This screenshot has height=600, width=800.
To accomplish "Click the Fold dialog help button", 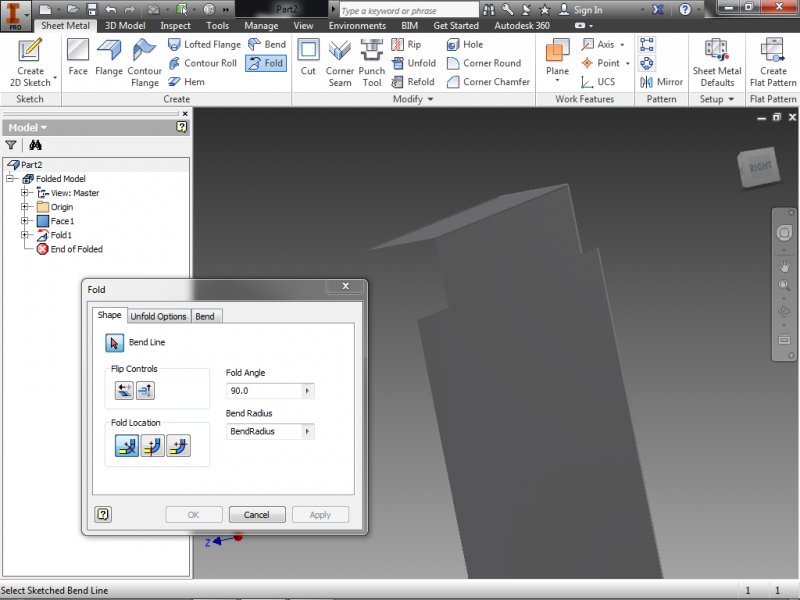I will point(103,514).
